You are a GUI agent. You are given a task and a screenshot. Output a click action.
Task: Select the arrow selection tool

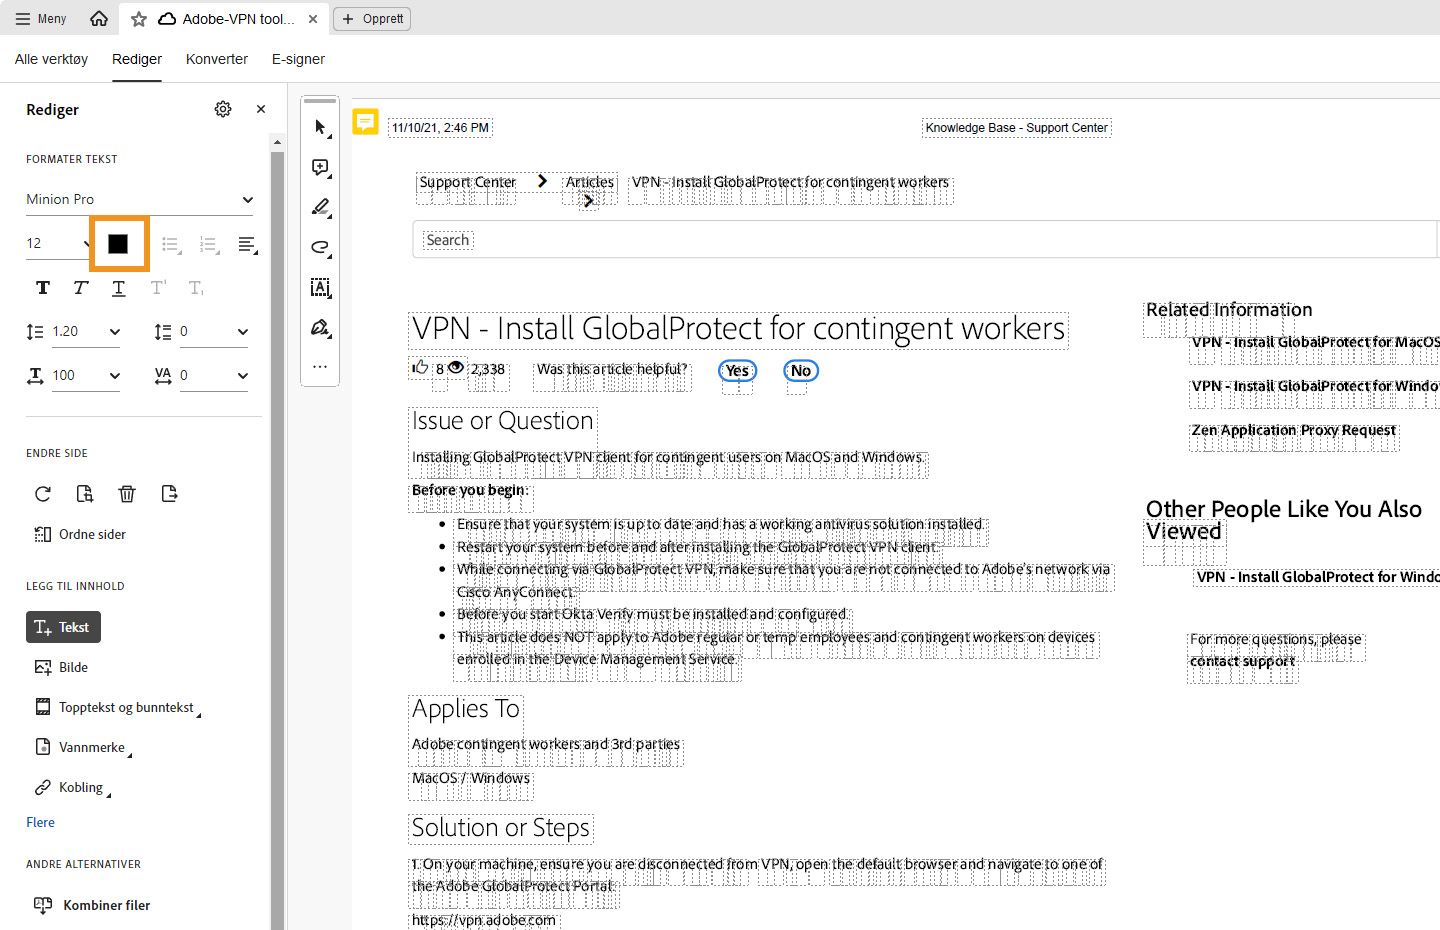[x=320, y=127]
